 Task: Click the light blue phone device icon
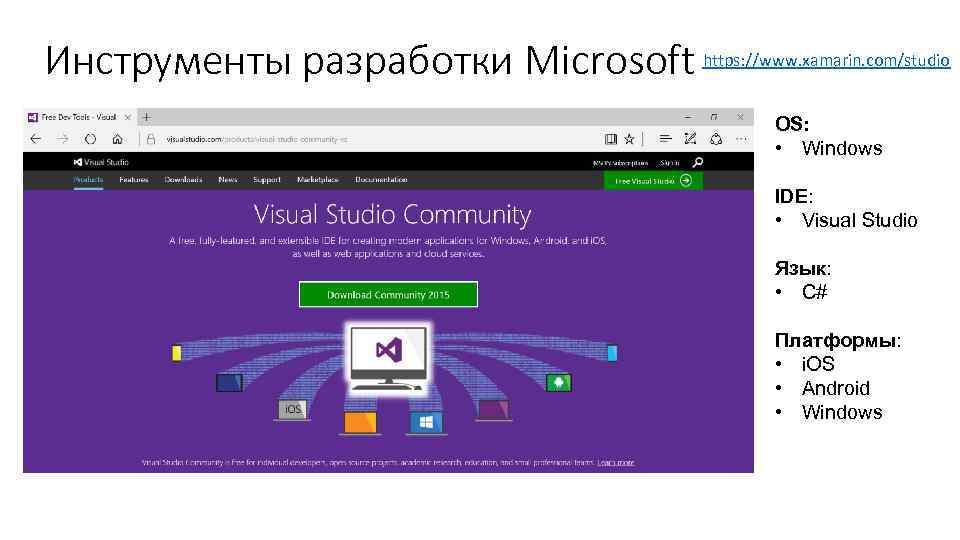[x=612, y=353]
